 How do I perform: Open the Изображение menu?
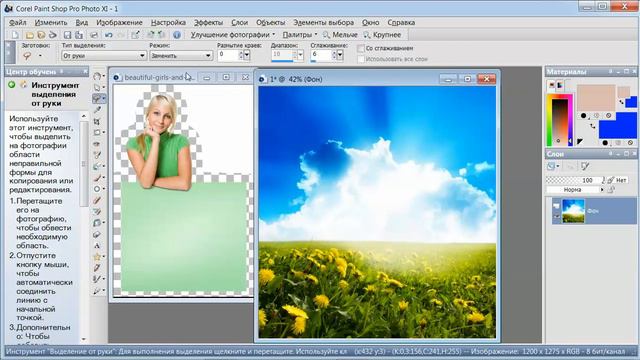(119, 22)
